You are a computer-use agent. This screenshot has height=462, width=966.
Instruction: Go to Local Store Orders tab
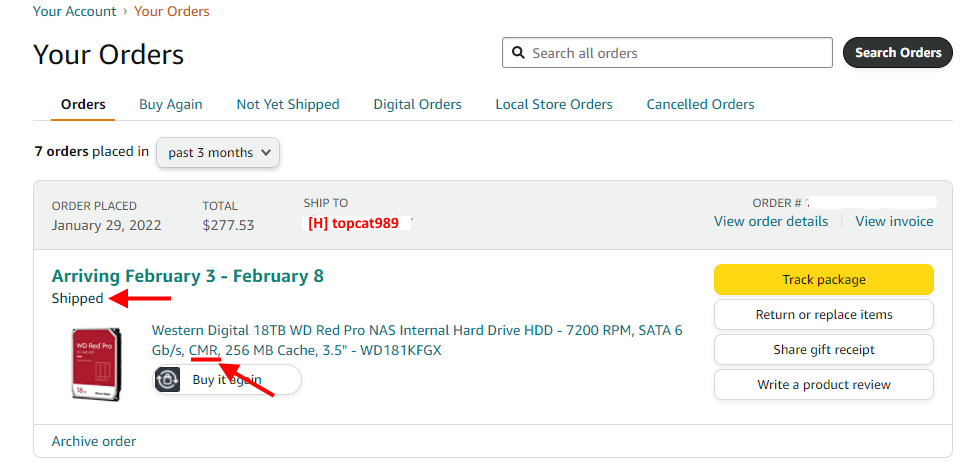coord(554,104)
